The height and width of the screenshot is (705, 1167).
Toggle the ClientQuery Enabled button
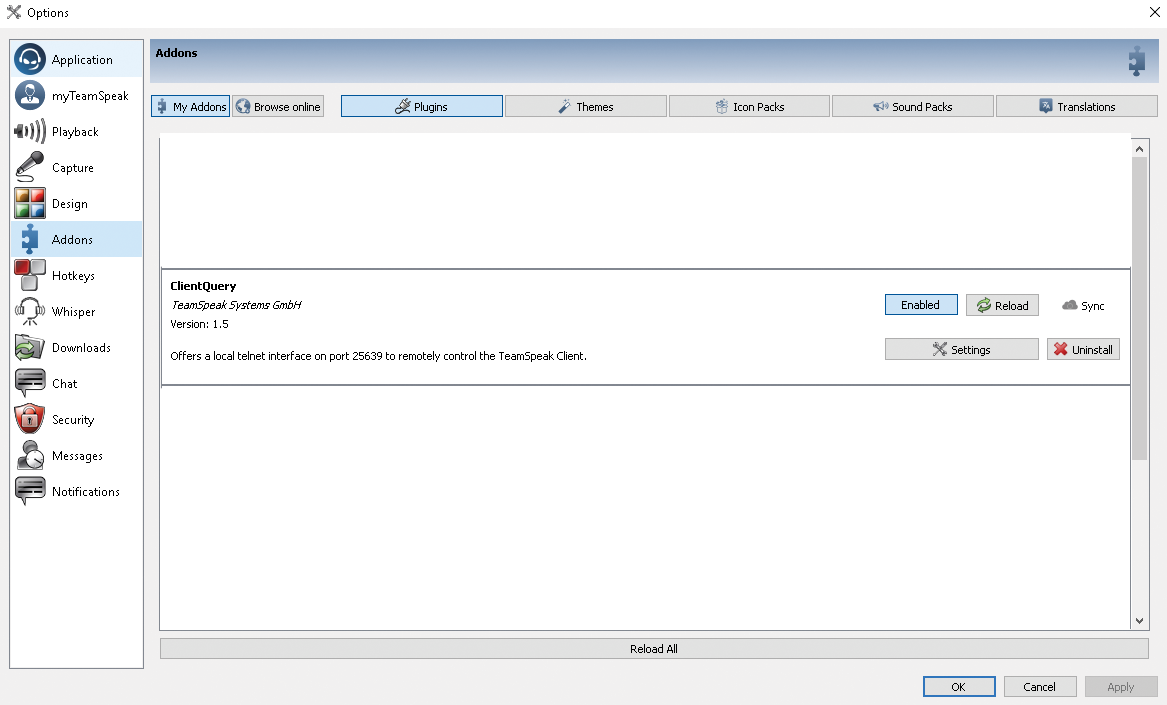(921, 305)
